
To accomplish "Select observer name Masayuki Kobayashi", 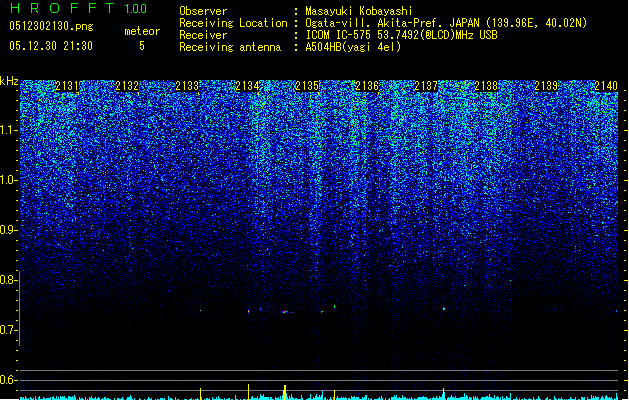I will pyautogui.click(x=359, y=11).
